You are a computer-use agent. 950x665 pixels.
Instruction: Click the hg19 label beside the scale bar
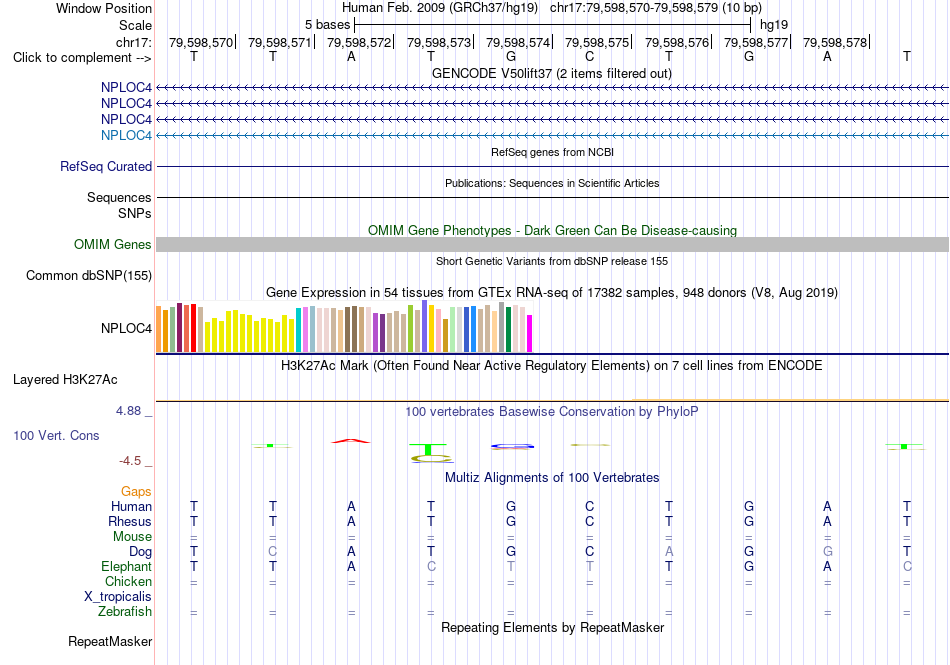tap(774, 25)
